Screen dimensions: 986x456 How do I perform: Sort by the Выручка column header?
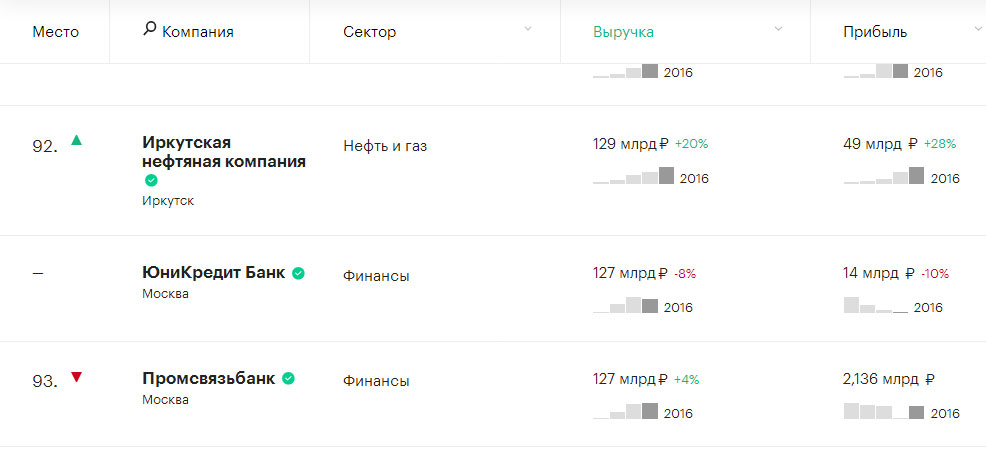[x=623, y=32]
